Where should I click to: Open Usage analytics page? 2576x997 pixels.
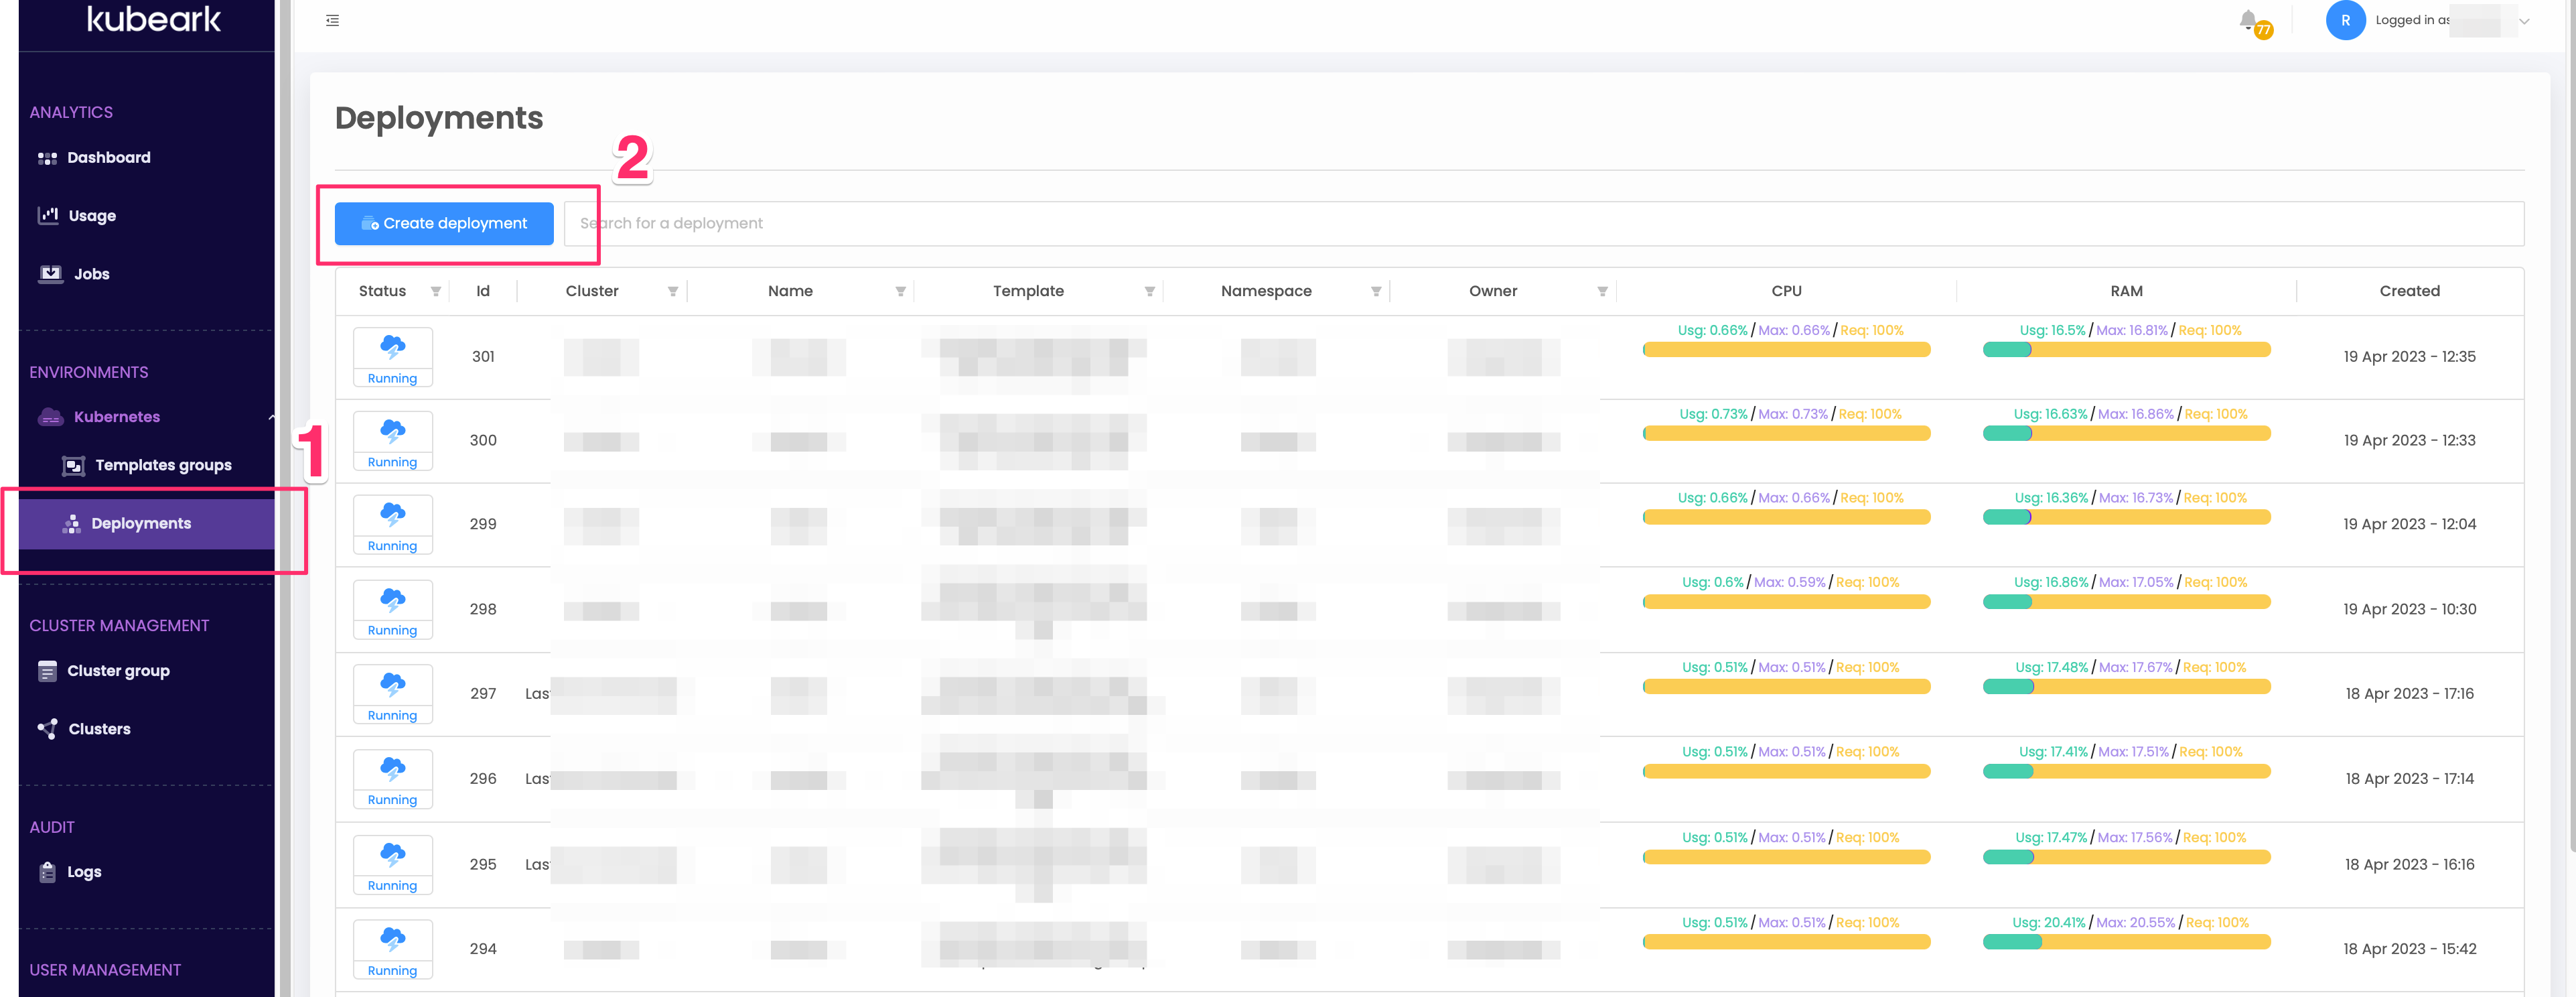tap(92, 215)
